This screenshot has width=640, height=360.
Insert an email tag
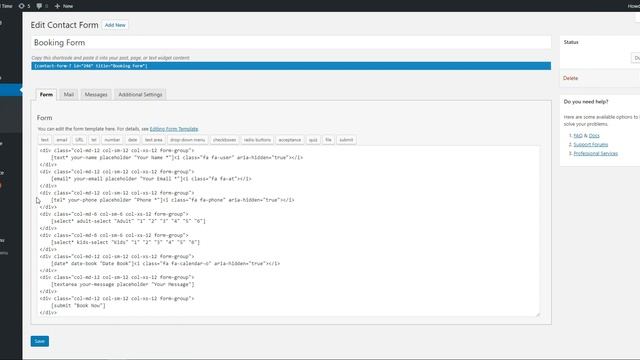(x=62, y=140)
